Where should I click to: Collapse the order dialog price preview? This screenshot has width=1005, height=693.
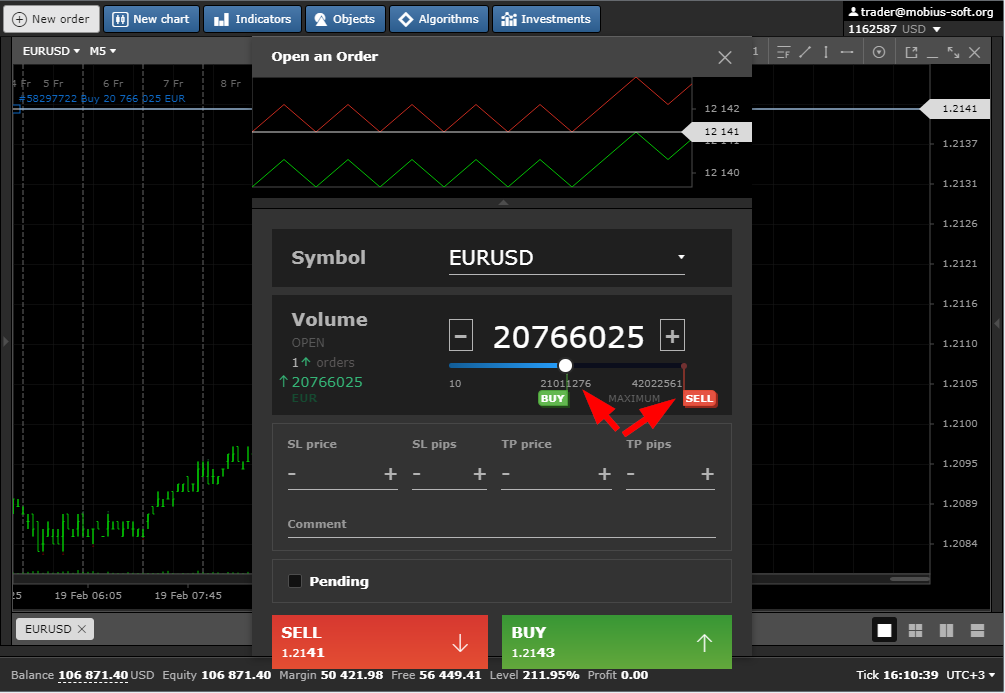click(x=503, y=203)
